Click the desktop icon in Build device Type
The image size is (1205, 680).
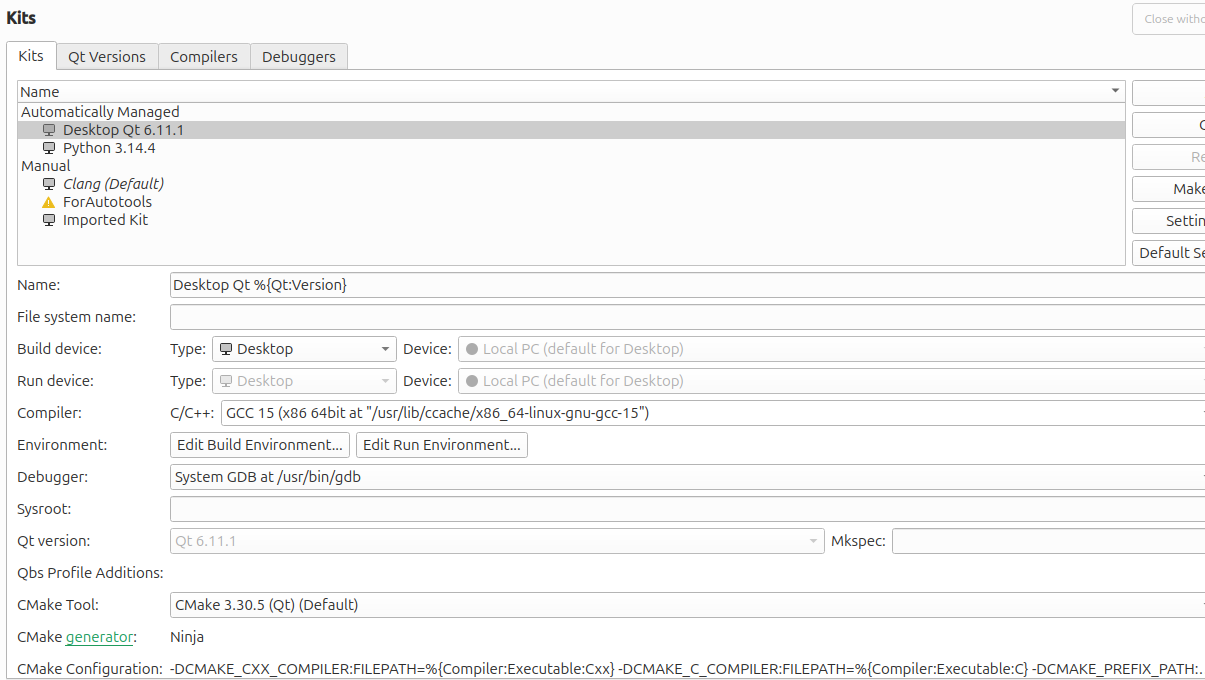coord(226,349)
